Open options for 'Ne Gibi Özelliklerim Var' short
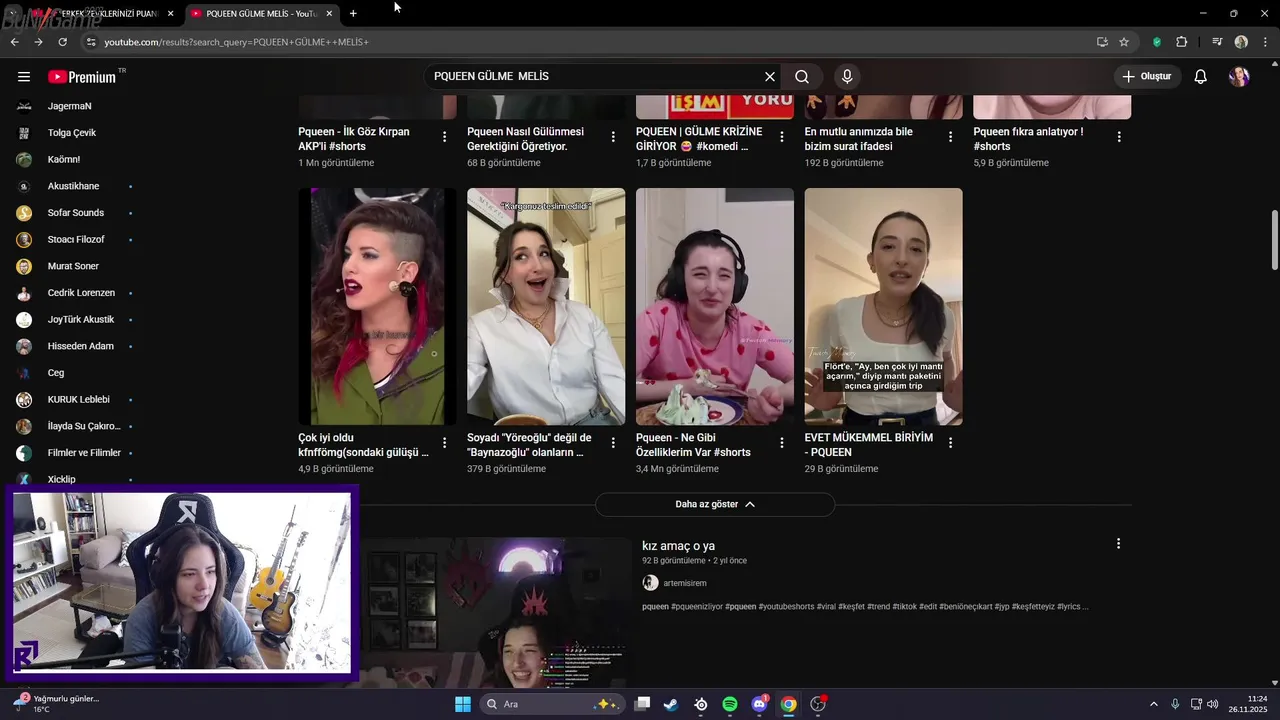This screenshot has height=720, width=1280. (782, 443)
